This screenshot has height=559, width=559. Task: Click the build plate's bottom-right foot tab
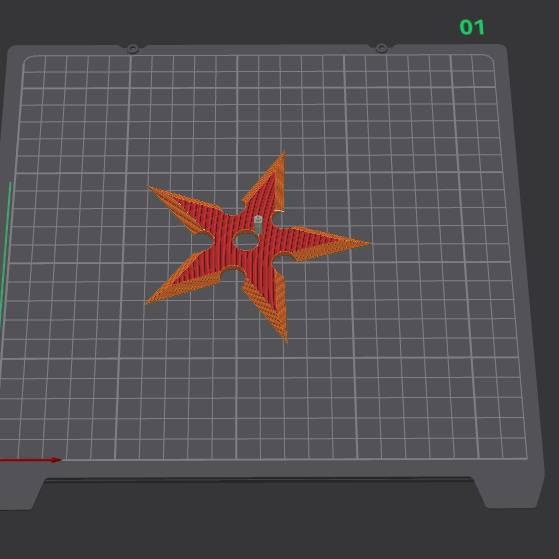point(510,492)
